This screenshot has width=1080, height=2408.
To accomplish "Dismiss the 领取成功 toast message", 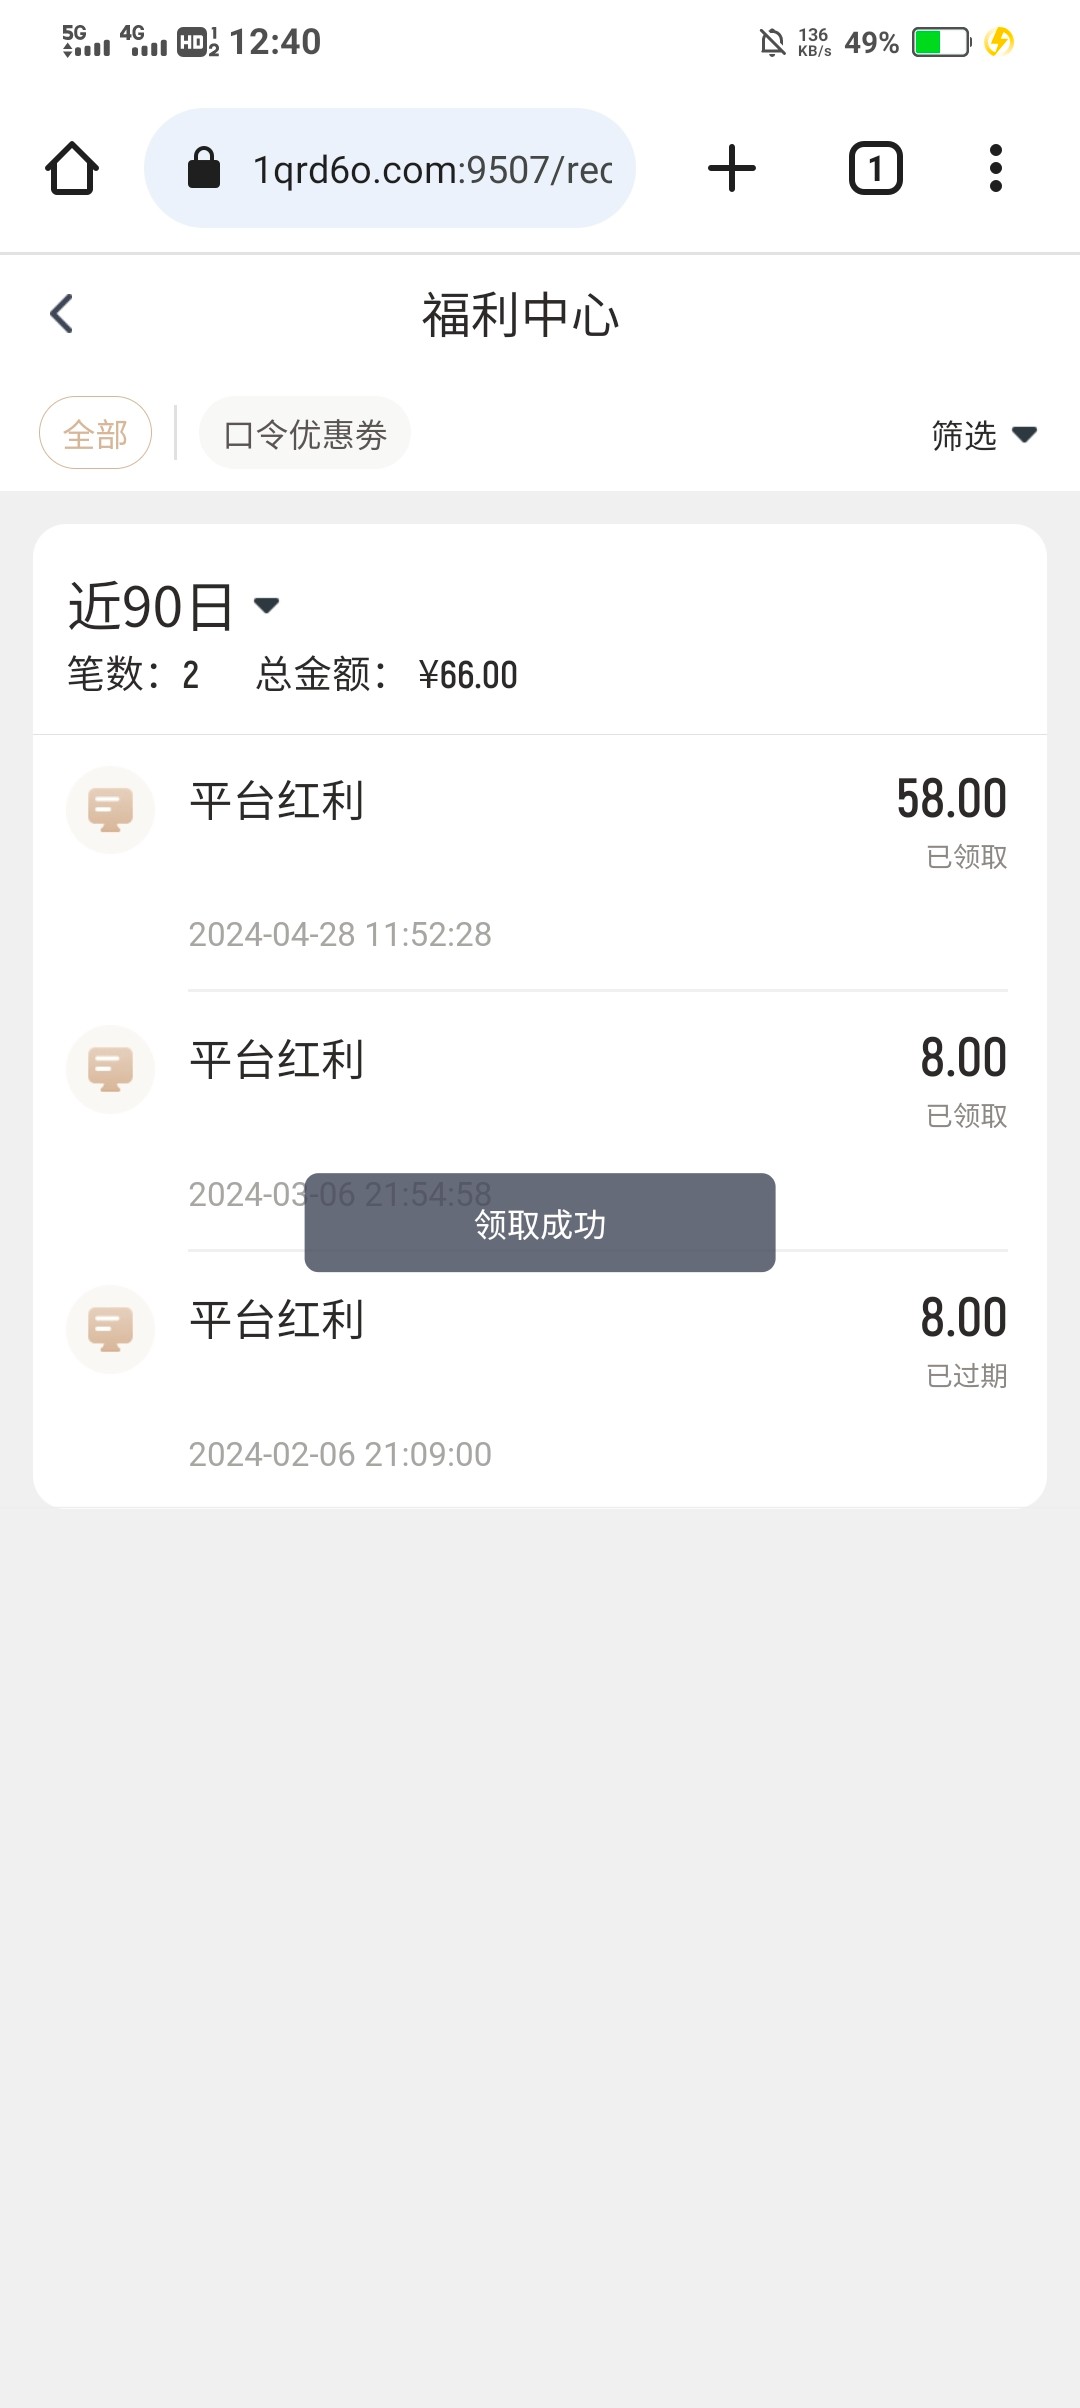I will [540, 1223].
